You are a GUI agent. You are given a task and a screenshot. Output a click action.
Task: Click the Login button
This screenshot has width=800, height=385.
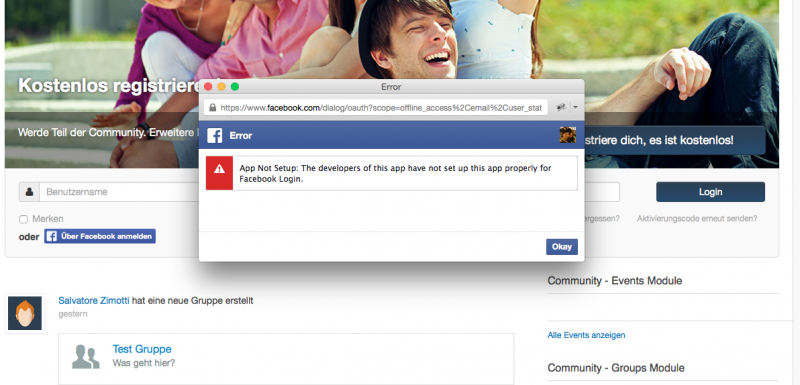coord(710,192)
